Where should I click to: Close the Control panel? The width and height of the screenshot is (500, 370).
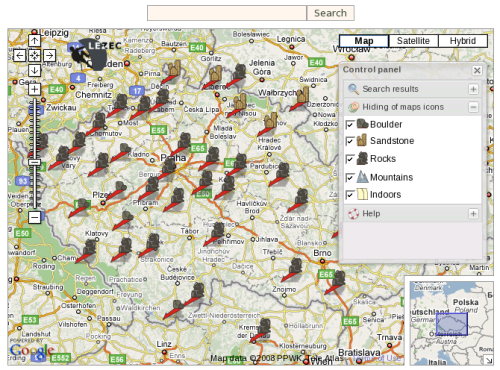pos(477,70)
